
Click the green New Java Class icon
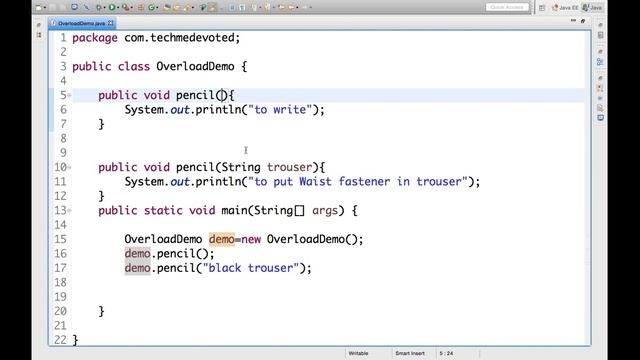[x=151, y=7]
